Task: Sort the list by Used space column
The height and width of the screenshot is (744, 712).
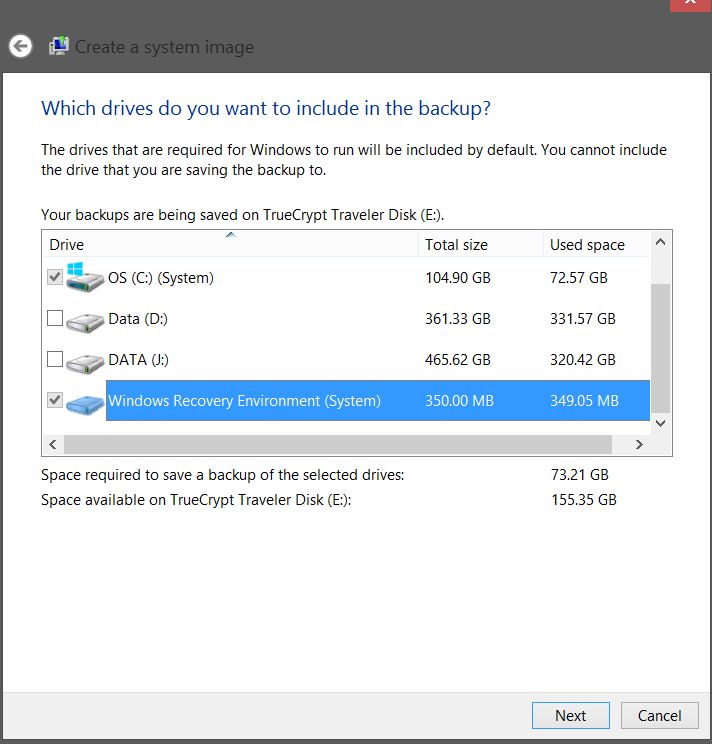Action: pyautogui.click(x=597, y=244)
